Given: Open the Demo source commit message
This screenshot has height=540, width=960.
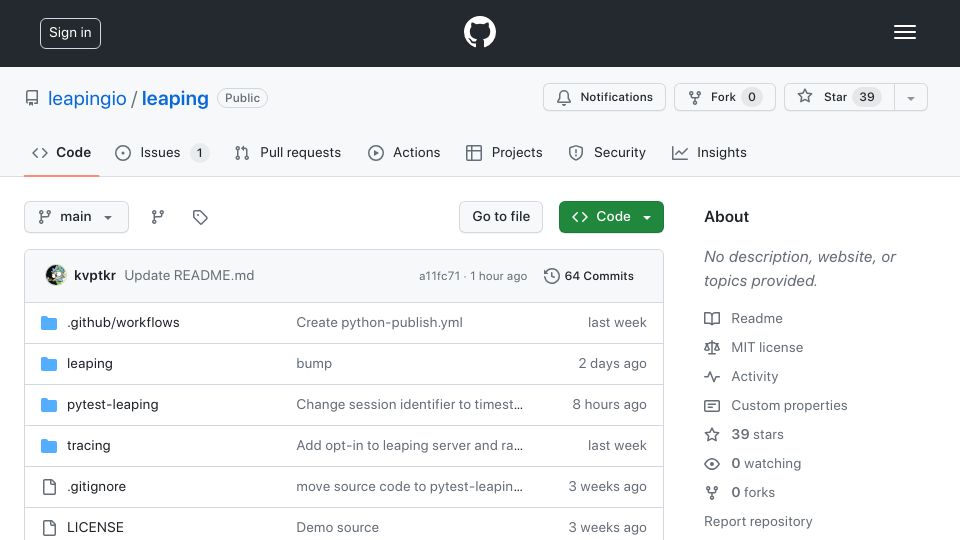Looking at the screenshot, I should pos(337,527).
